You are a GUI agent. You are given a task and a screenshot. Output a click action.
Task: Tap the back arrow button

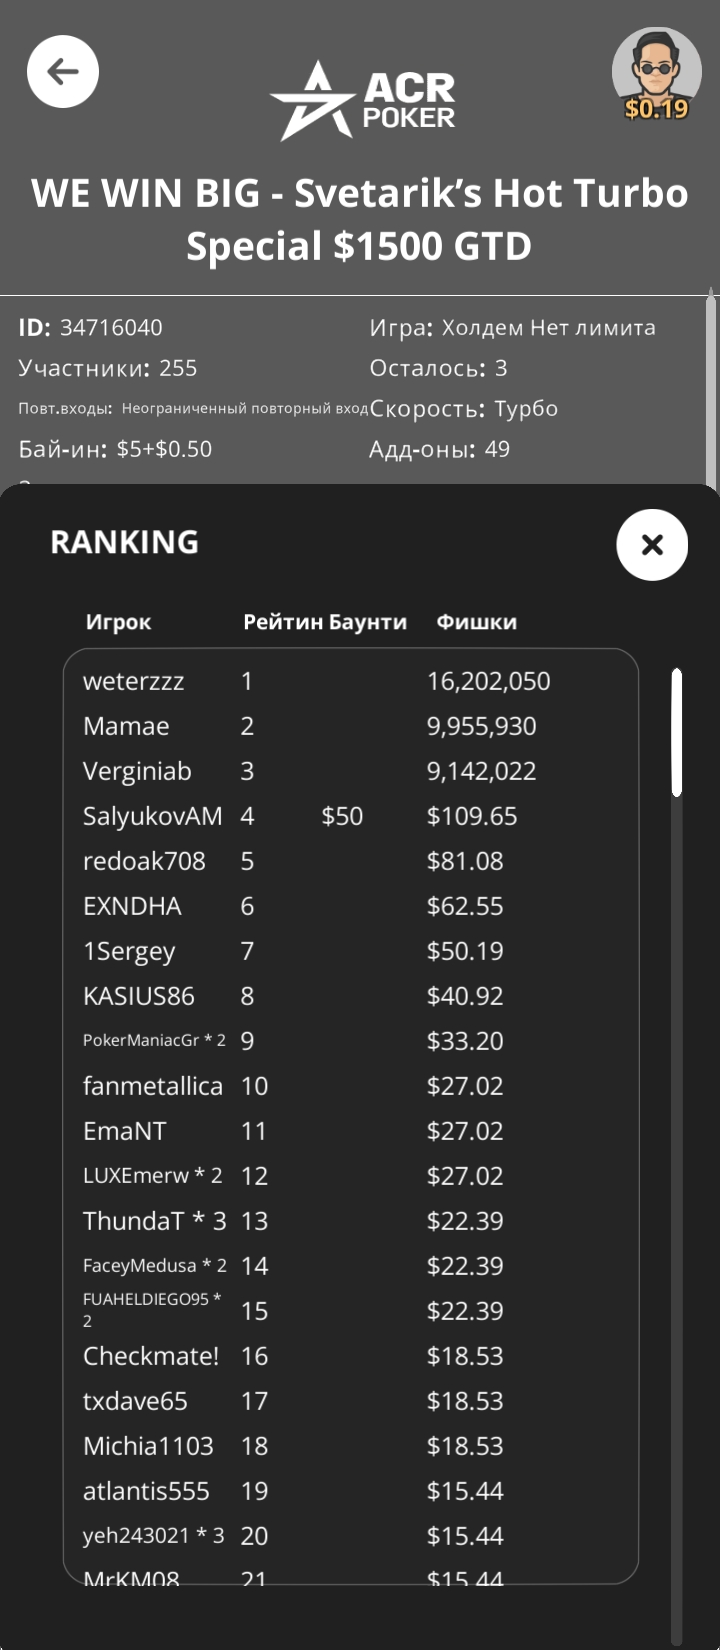coord(62,72)
